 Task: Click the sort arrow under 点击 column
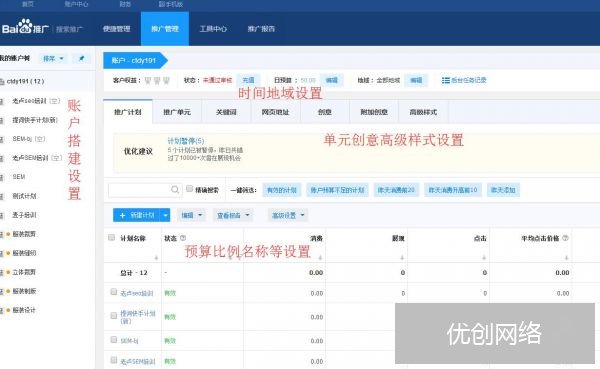[x=484, y=258]
